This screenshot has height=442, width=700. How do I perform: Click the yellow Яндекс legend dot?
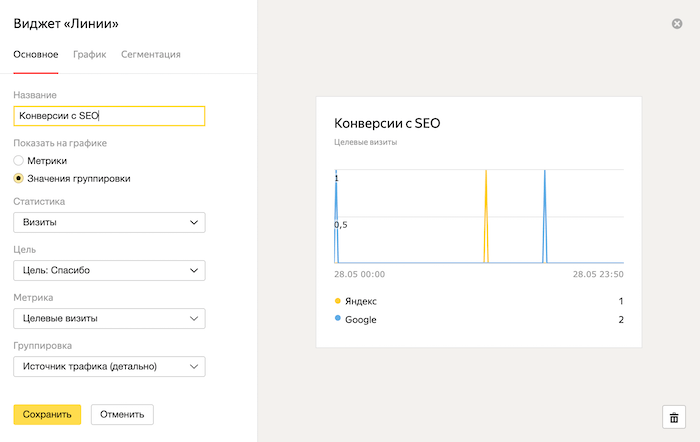pos(337,301)
